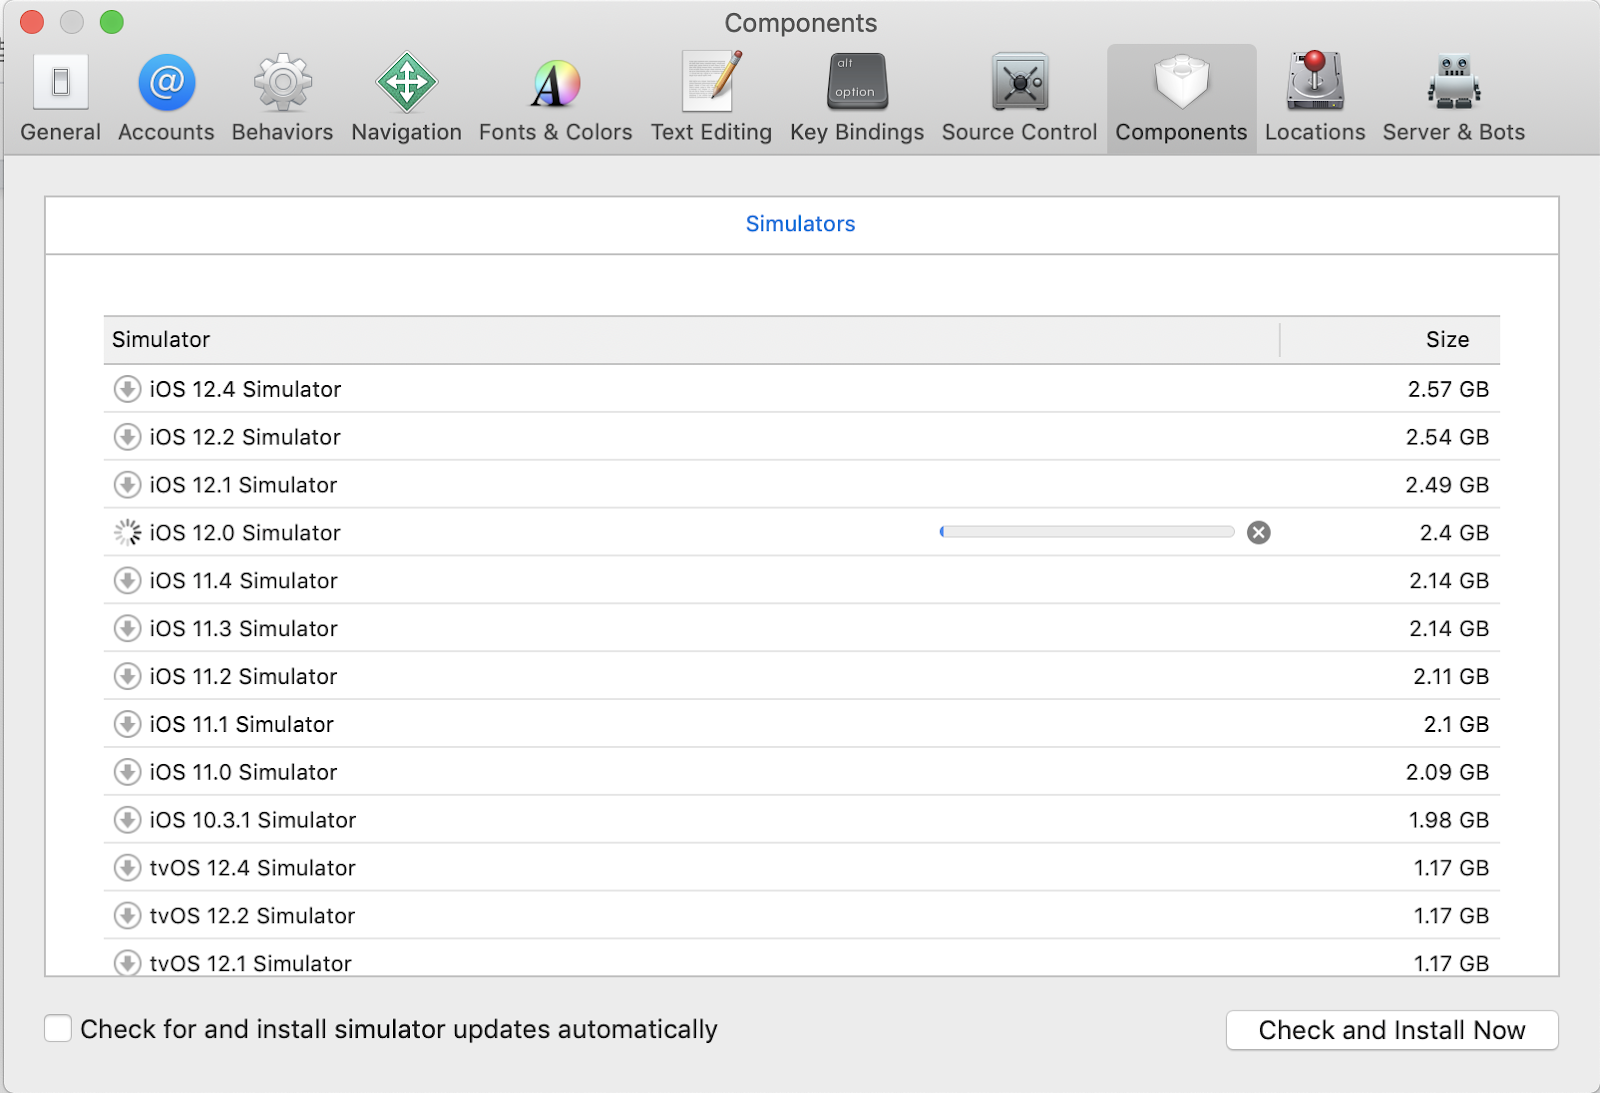Select the 2.09 GB size value

point(1447,772)
